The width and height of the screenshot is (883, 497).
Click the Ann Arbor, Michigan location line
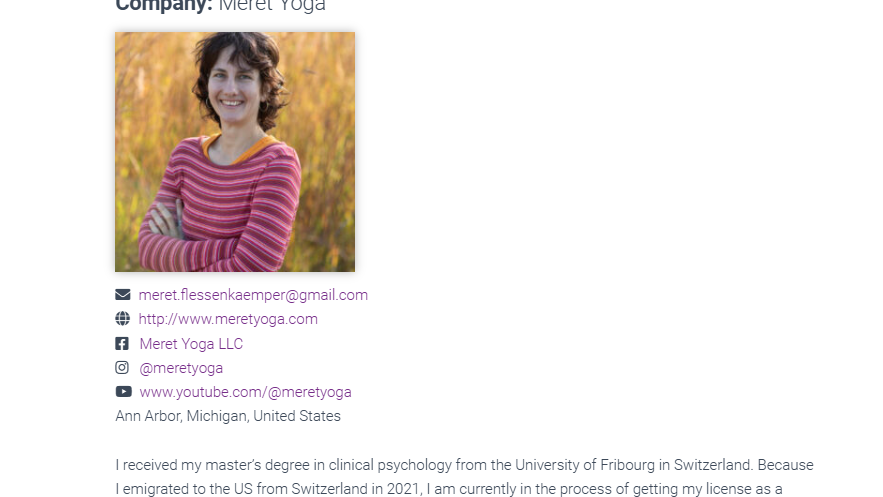click(228, 416)
